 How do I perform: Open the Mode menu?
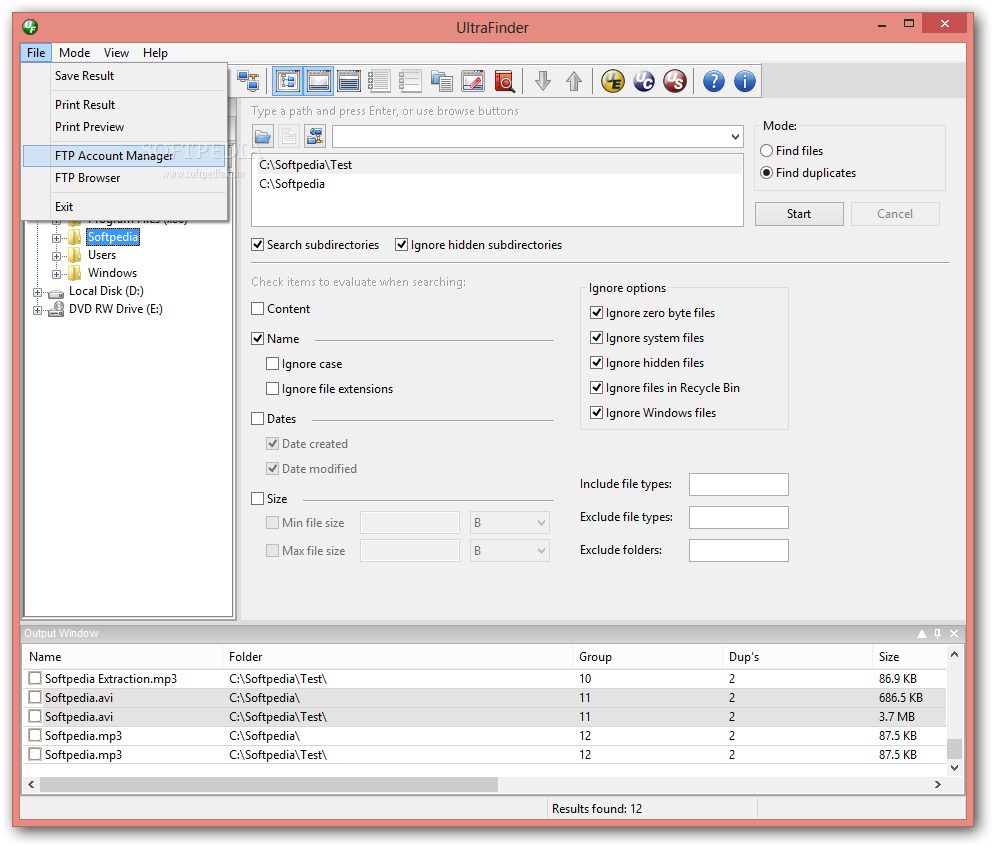tap(74, 53)
